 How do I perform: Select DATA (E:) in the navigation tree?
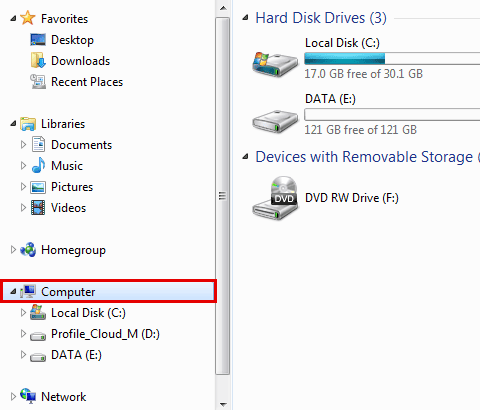[x=76, y=355]
